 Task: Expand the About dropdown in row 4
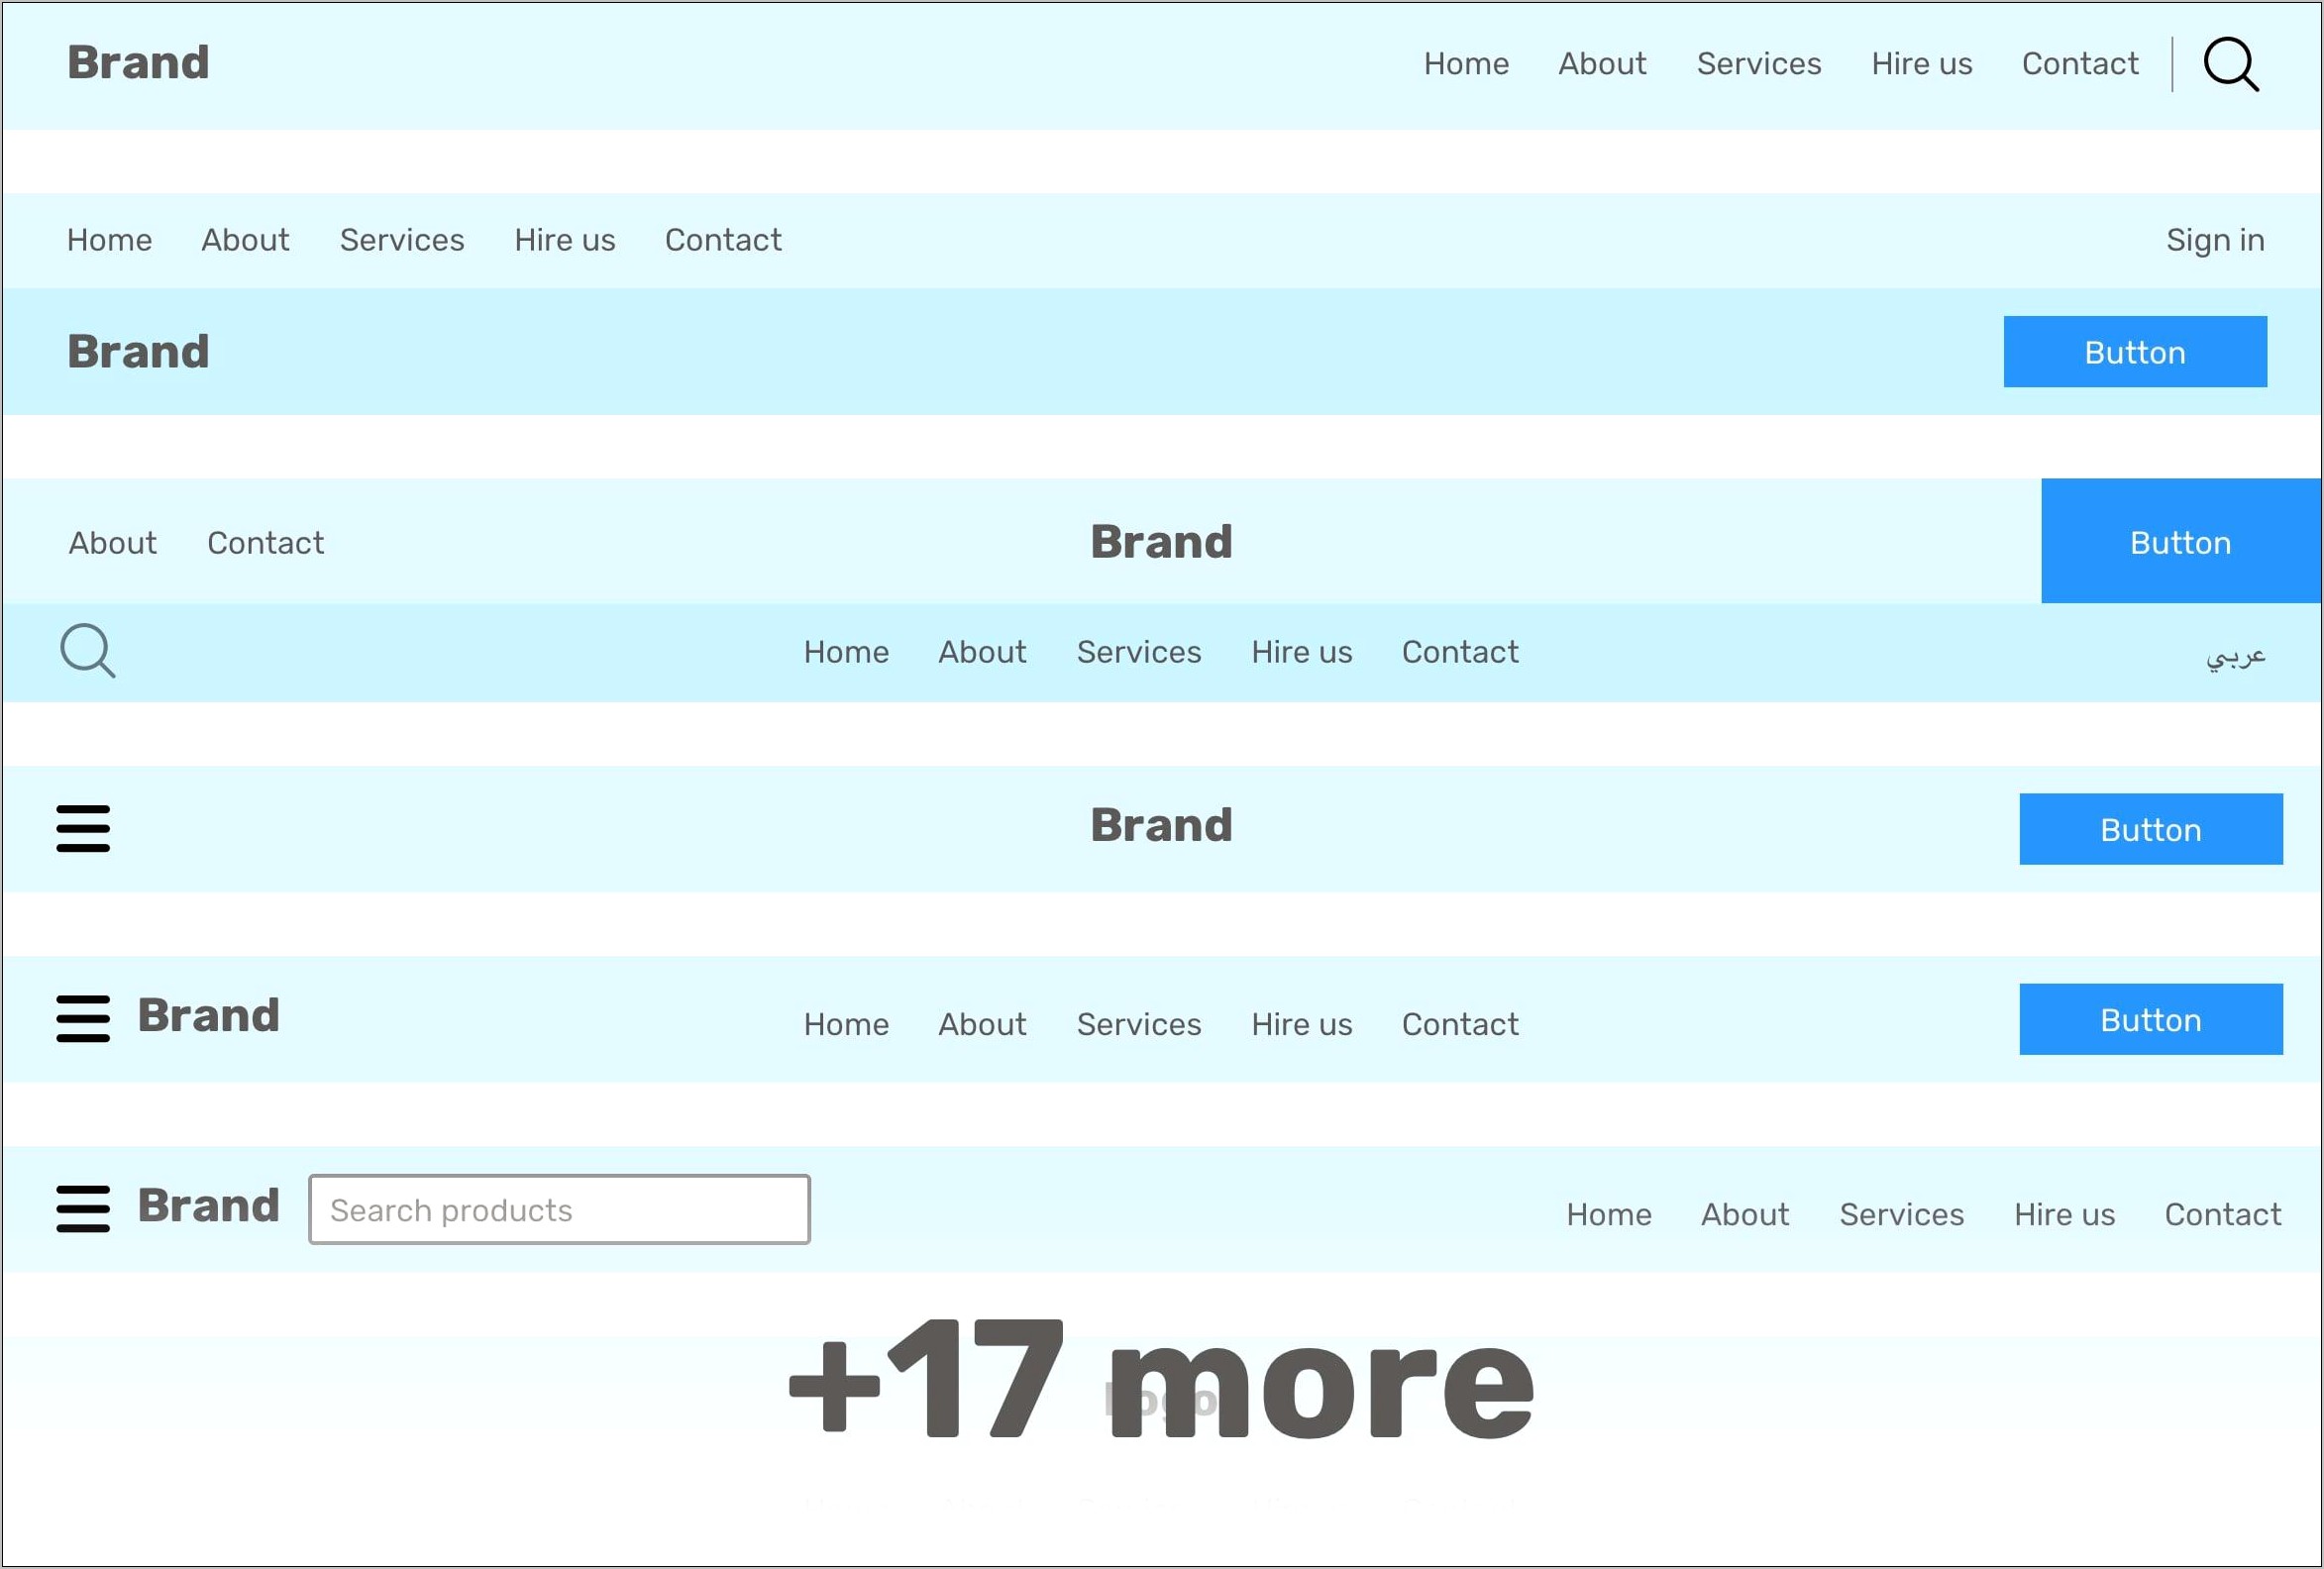(983, 652)
